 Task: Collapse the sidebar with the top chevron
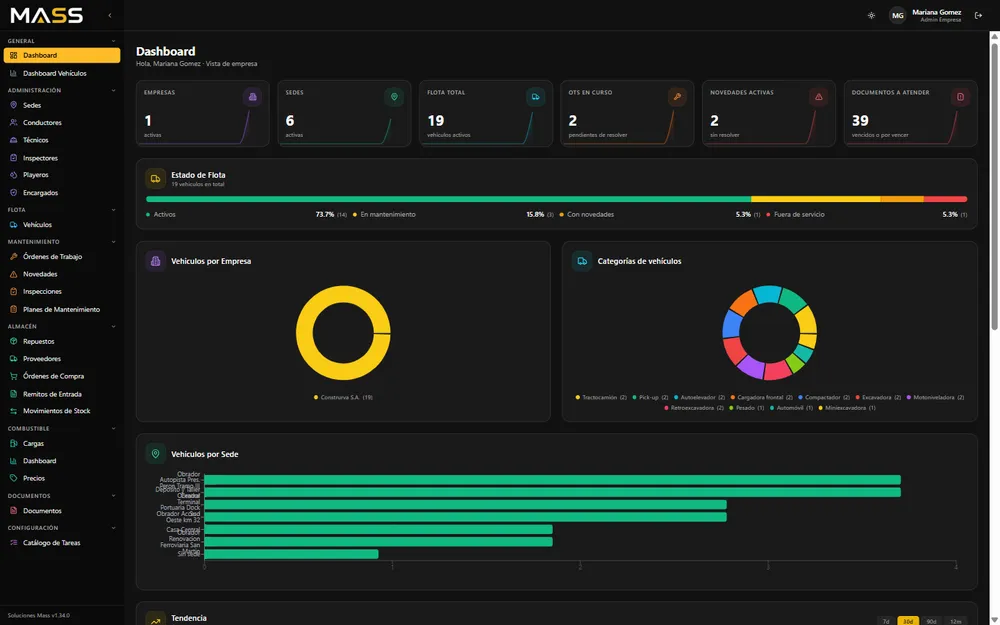point(110,15)
